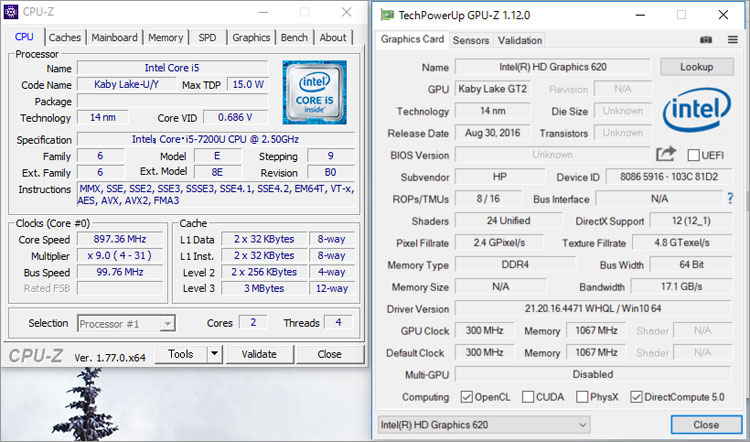Viewport: 750px width, 442px height.
Task: Click the Cores count field
Action: pyautogui.click(x=253, y=323)
